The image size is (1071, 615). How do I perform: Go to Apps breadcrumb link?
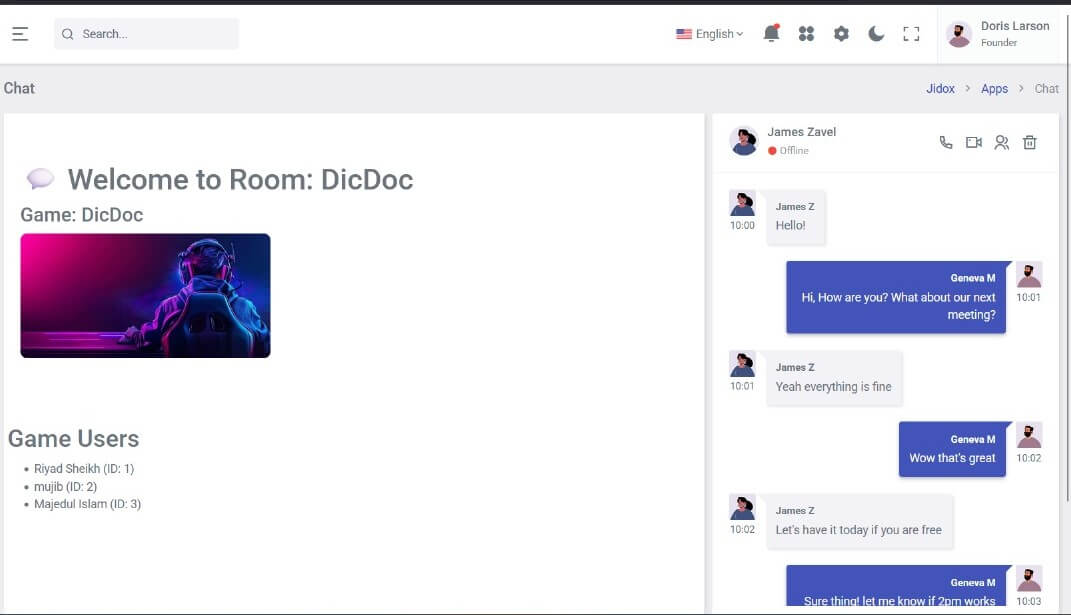(994, 89)
